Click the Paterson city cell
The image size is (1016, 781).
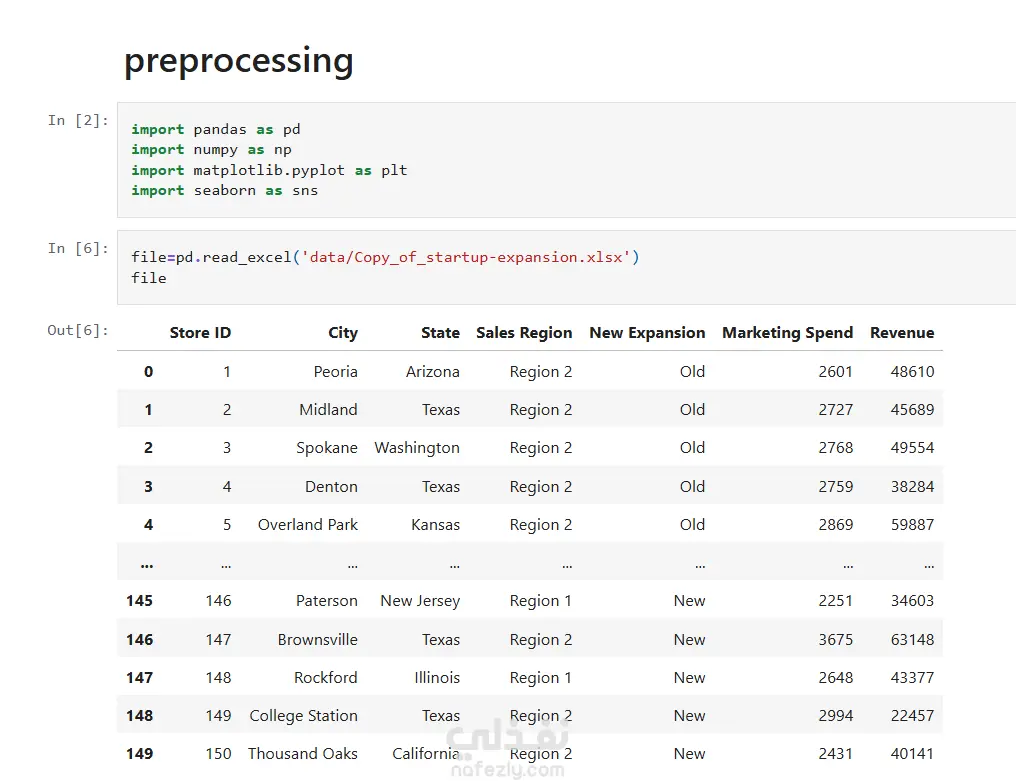[x=327, y=601]
